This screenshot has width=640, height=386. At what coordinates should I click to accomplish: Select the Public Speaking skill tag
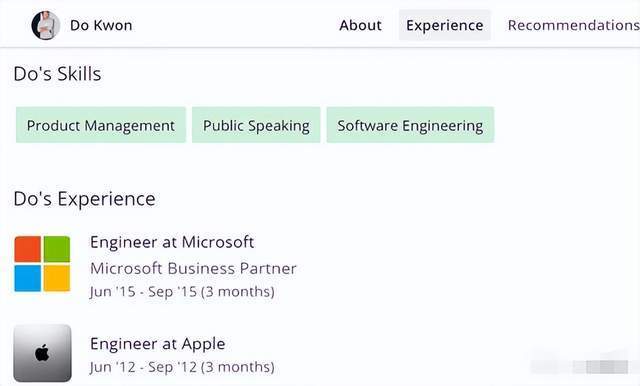(x=256, y=125)
